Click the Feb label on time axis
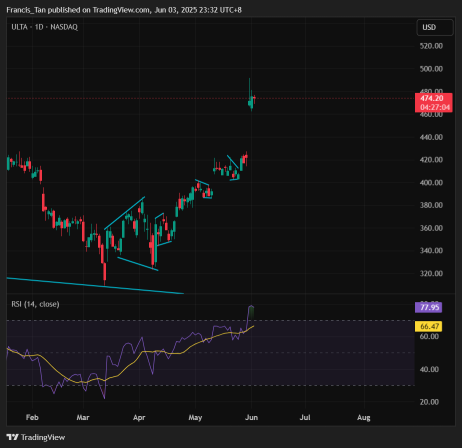The height and width of the screenshot is (448, 462). [32, 417]
